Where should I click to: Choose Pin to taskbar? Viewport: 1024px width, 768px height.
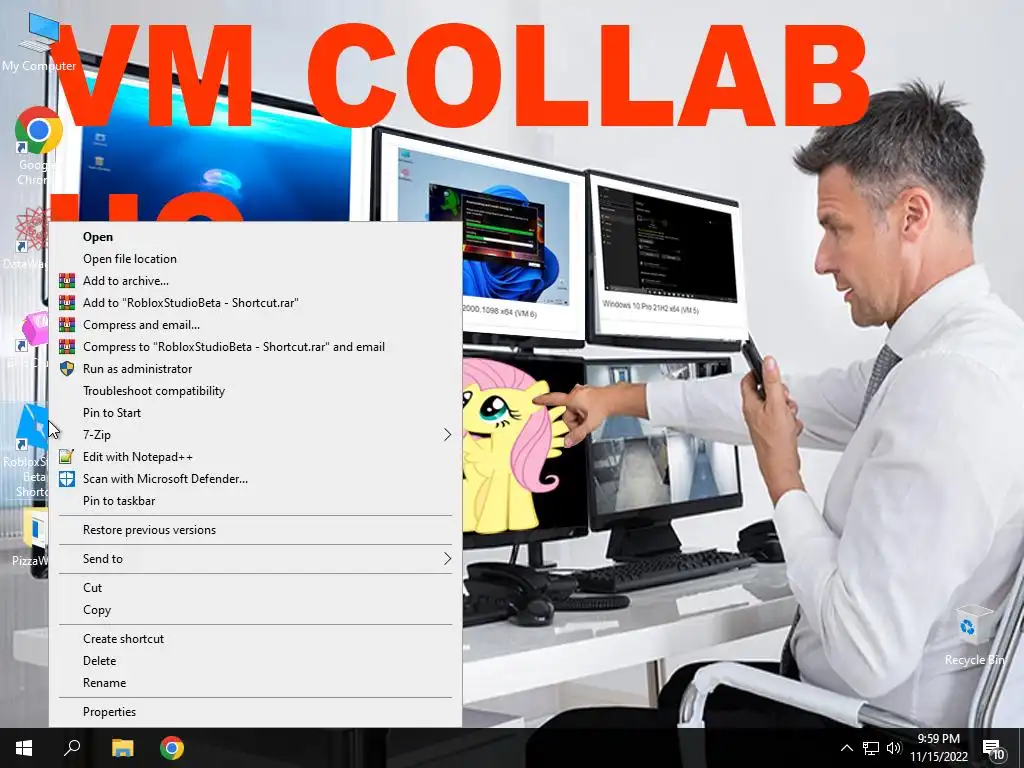[x=255, y=501]
